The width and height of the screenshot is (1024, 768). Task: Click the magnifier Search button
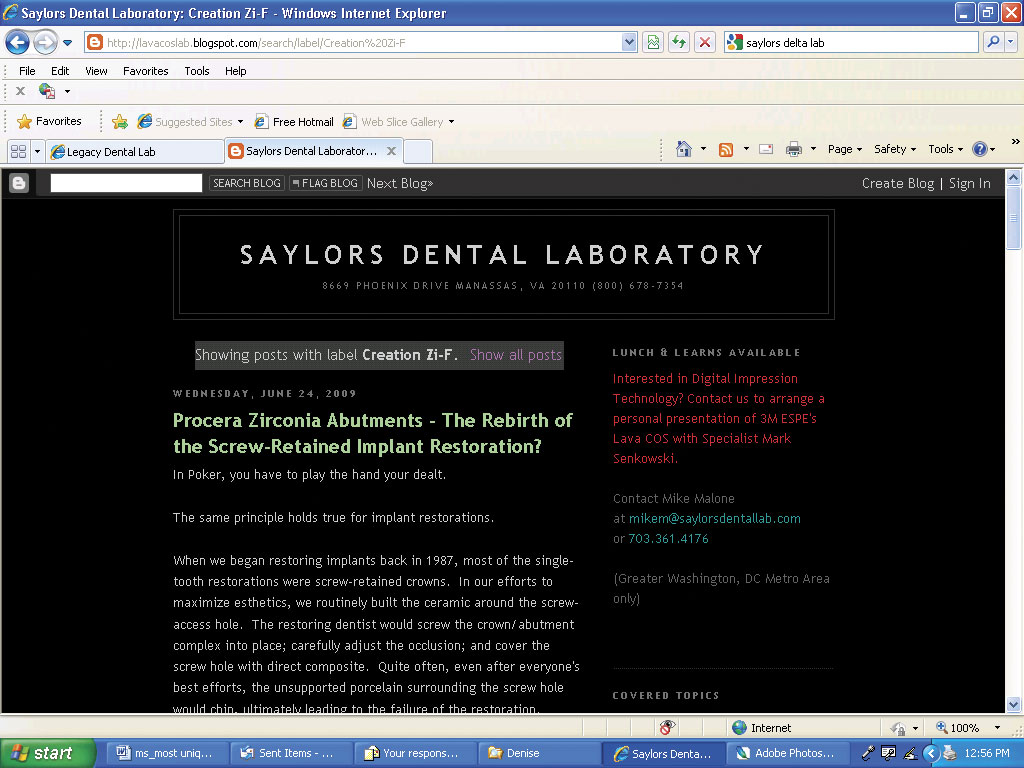point(993,42)
